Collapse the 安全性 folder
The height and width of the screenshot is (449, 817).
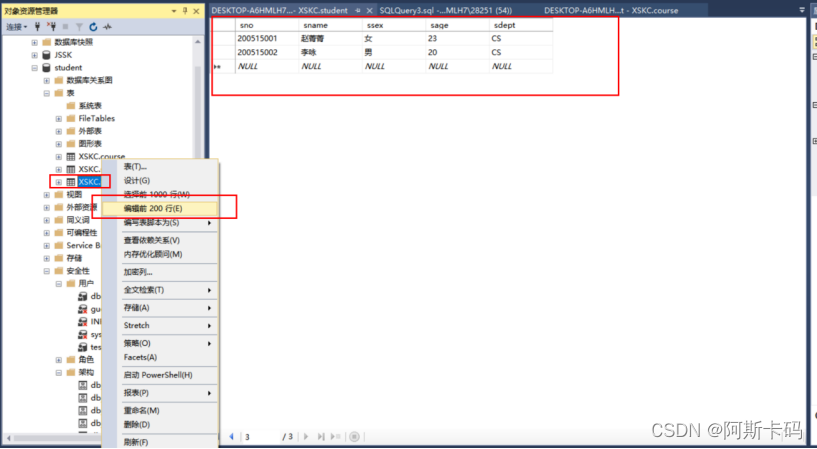point(47,271)
